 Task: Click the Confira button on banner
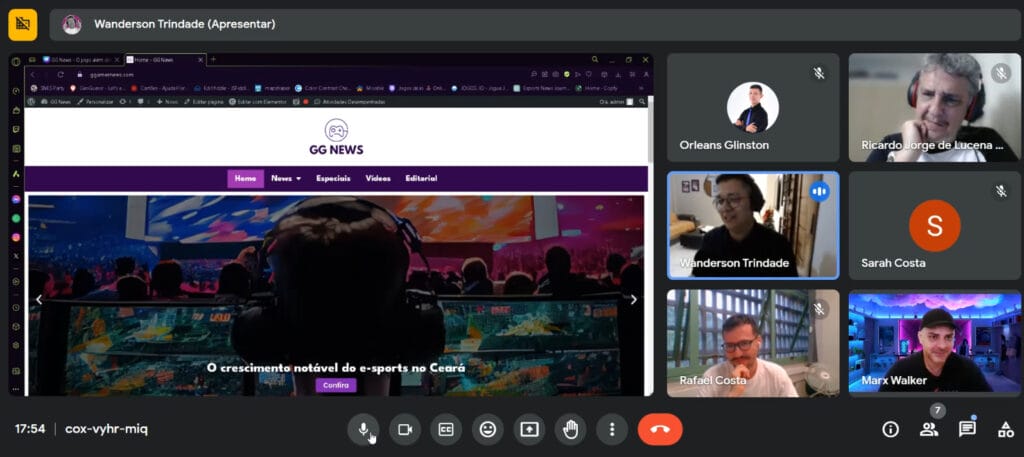click(335, 385)
